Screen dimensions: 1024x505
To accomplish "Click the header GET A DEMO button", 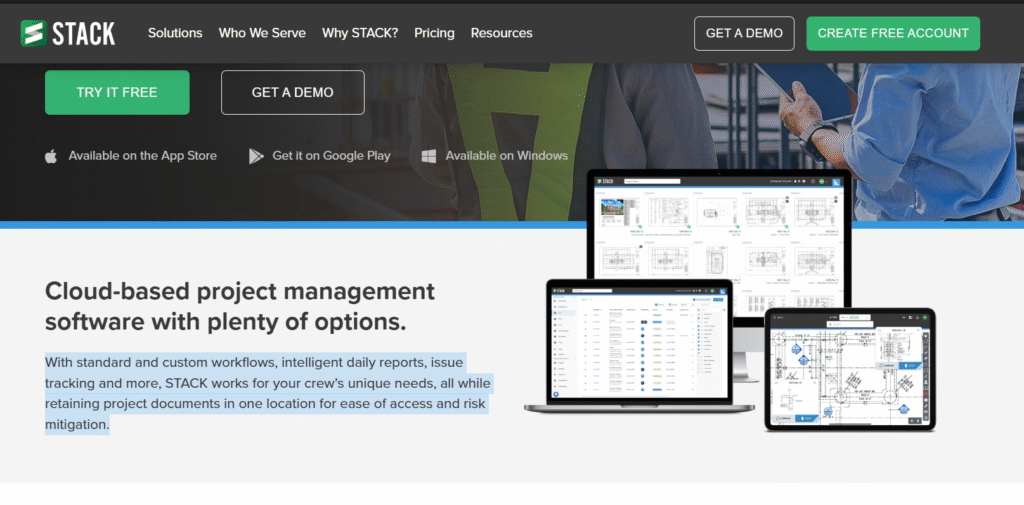I will 744,33.
